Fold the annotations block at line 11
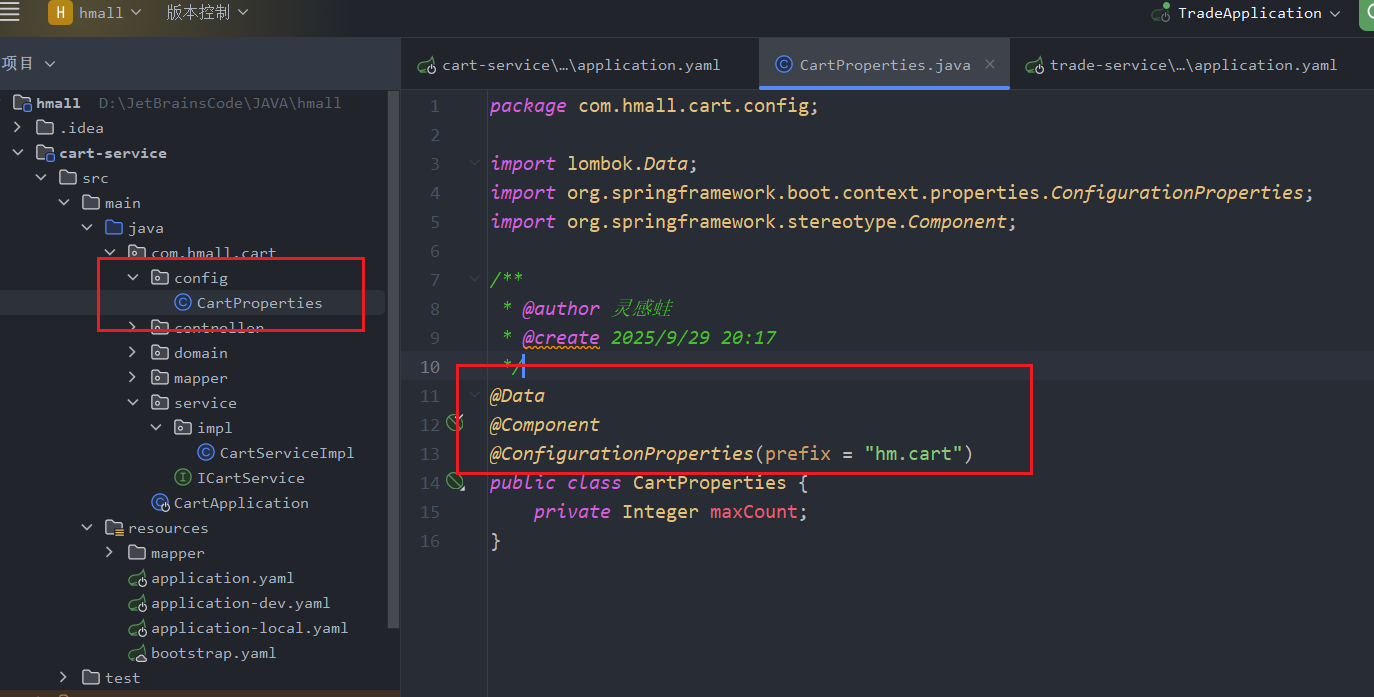This screenshot has height=697, width=1374. (474, 395)
